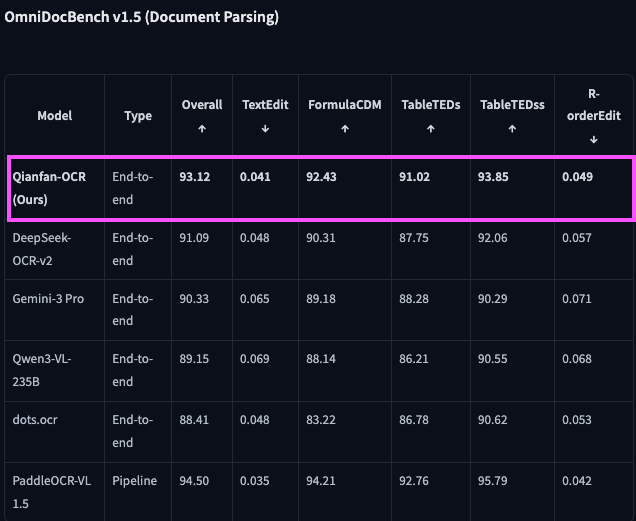This screenshot has width=636, height=521.
Task: Click the Overall column header
Action: tap(202, 116)
